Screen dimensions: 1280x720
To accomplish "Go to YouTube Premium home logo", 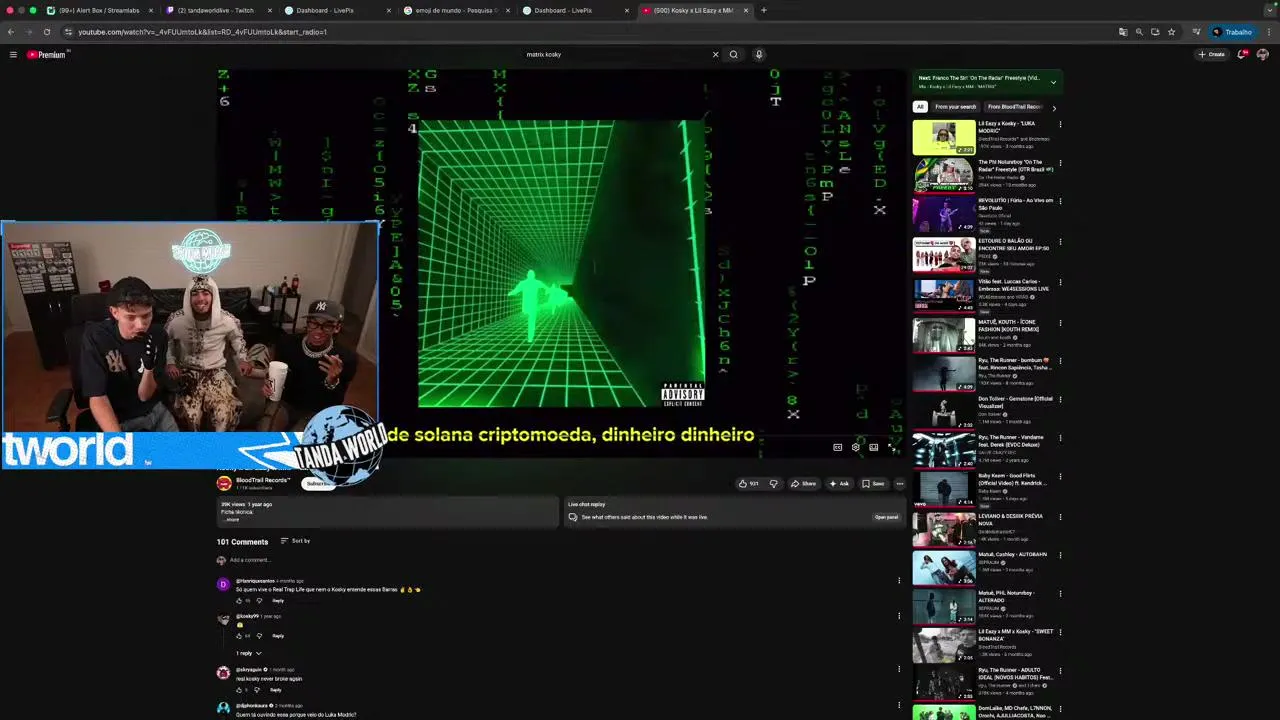I will tap(46, 55).
